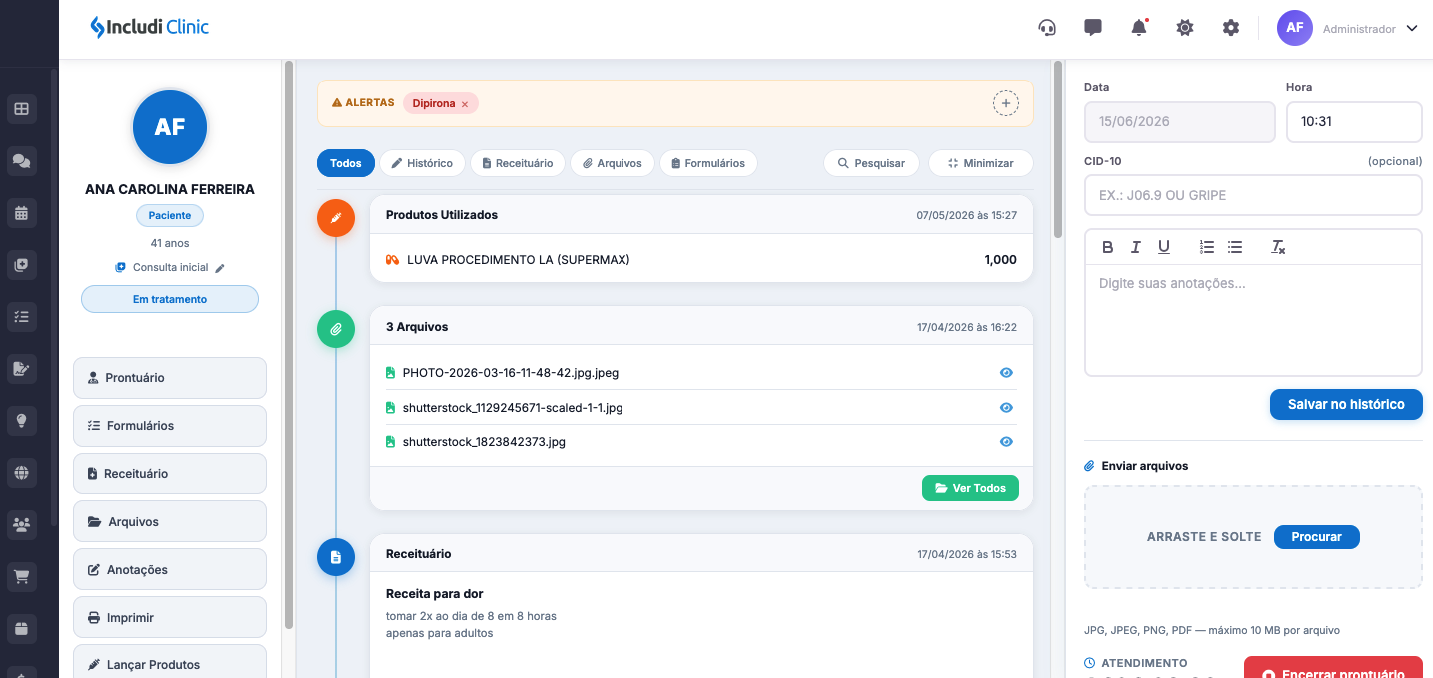Click the green Ver Todos button

click(970, 488)
